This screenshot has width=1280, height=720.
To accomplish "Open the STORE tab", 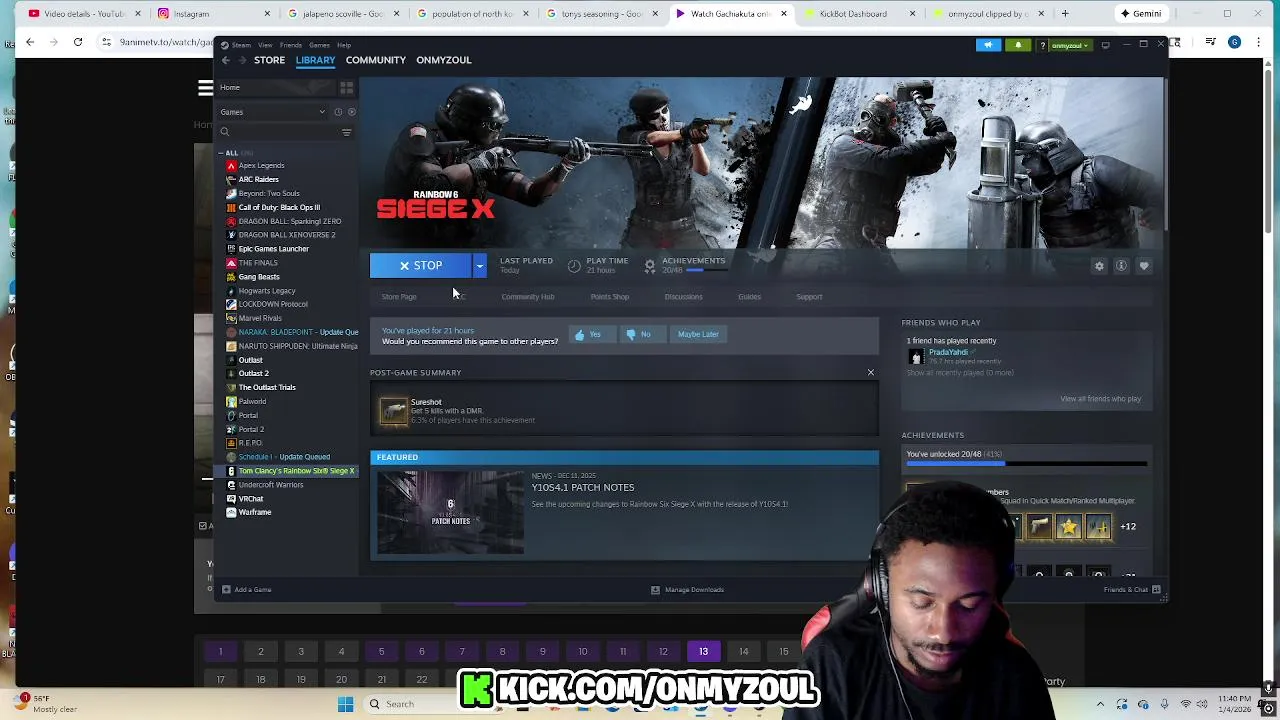I will tap(269, 60).
